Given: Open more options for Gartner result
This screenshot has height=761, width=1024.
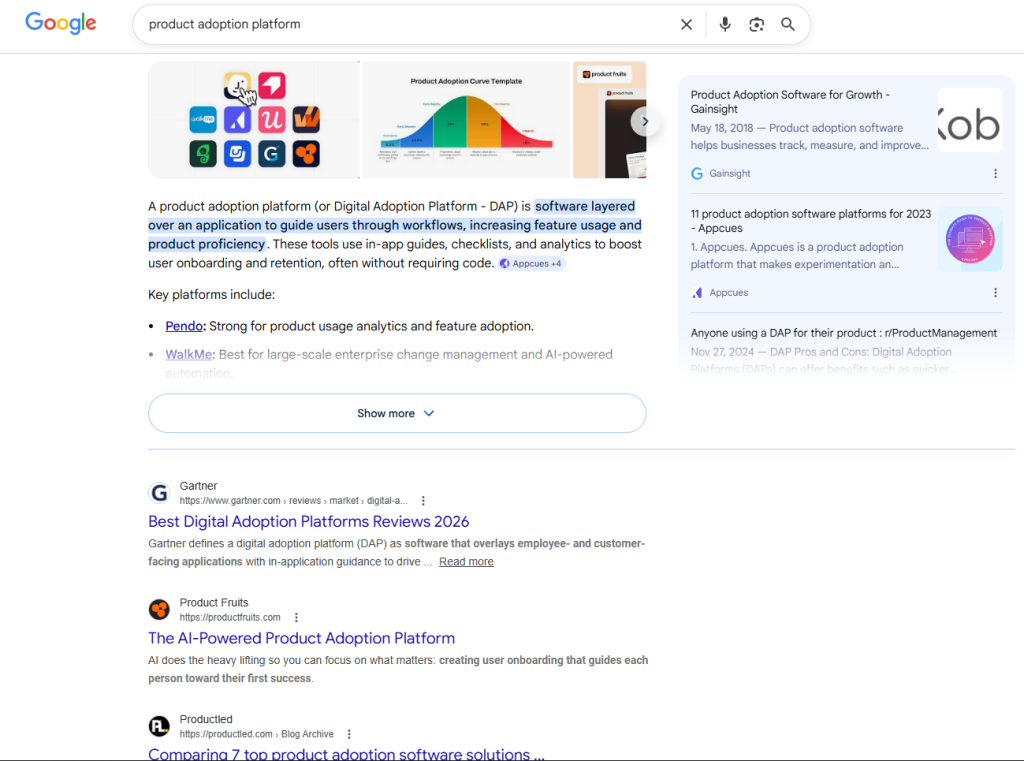Looking at the screenshot, I should point(423,501).
